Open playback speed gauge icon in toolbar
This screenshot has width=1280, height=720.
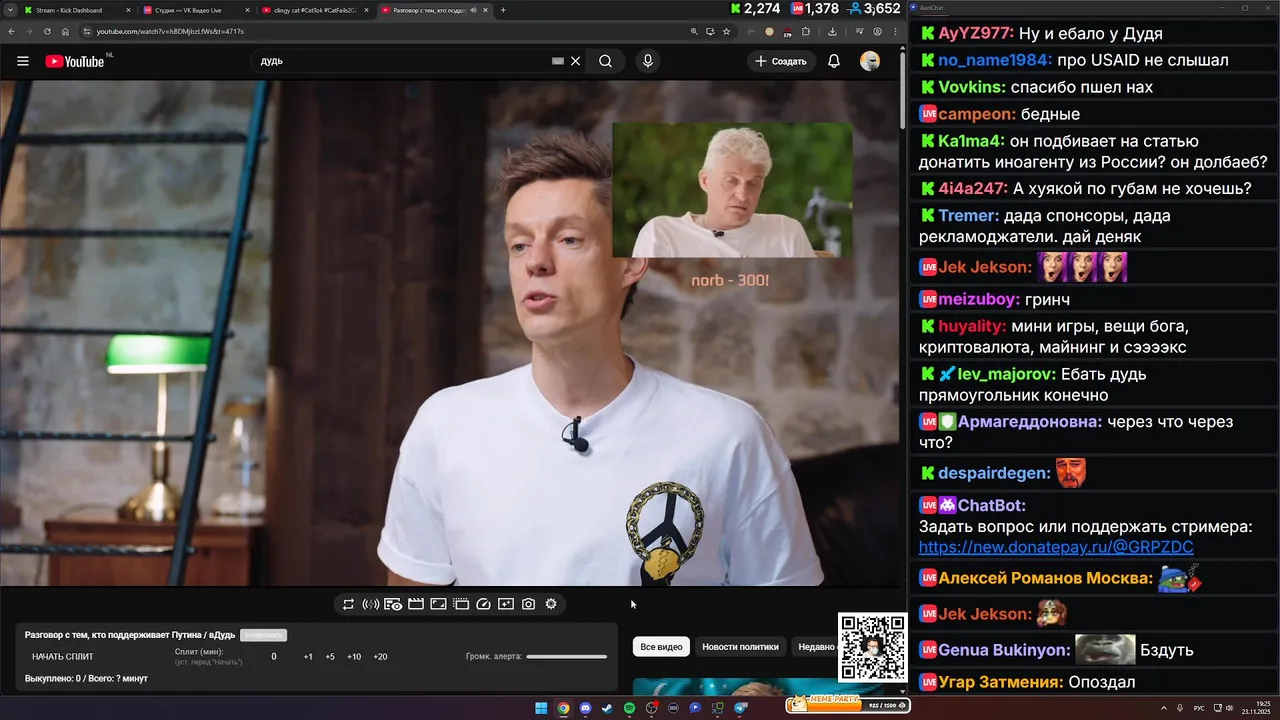click(483, 604)
